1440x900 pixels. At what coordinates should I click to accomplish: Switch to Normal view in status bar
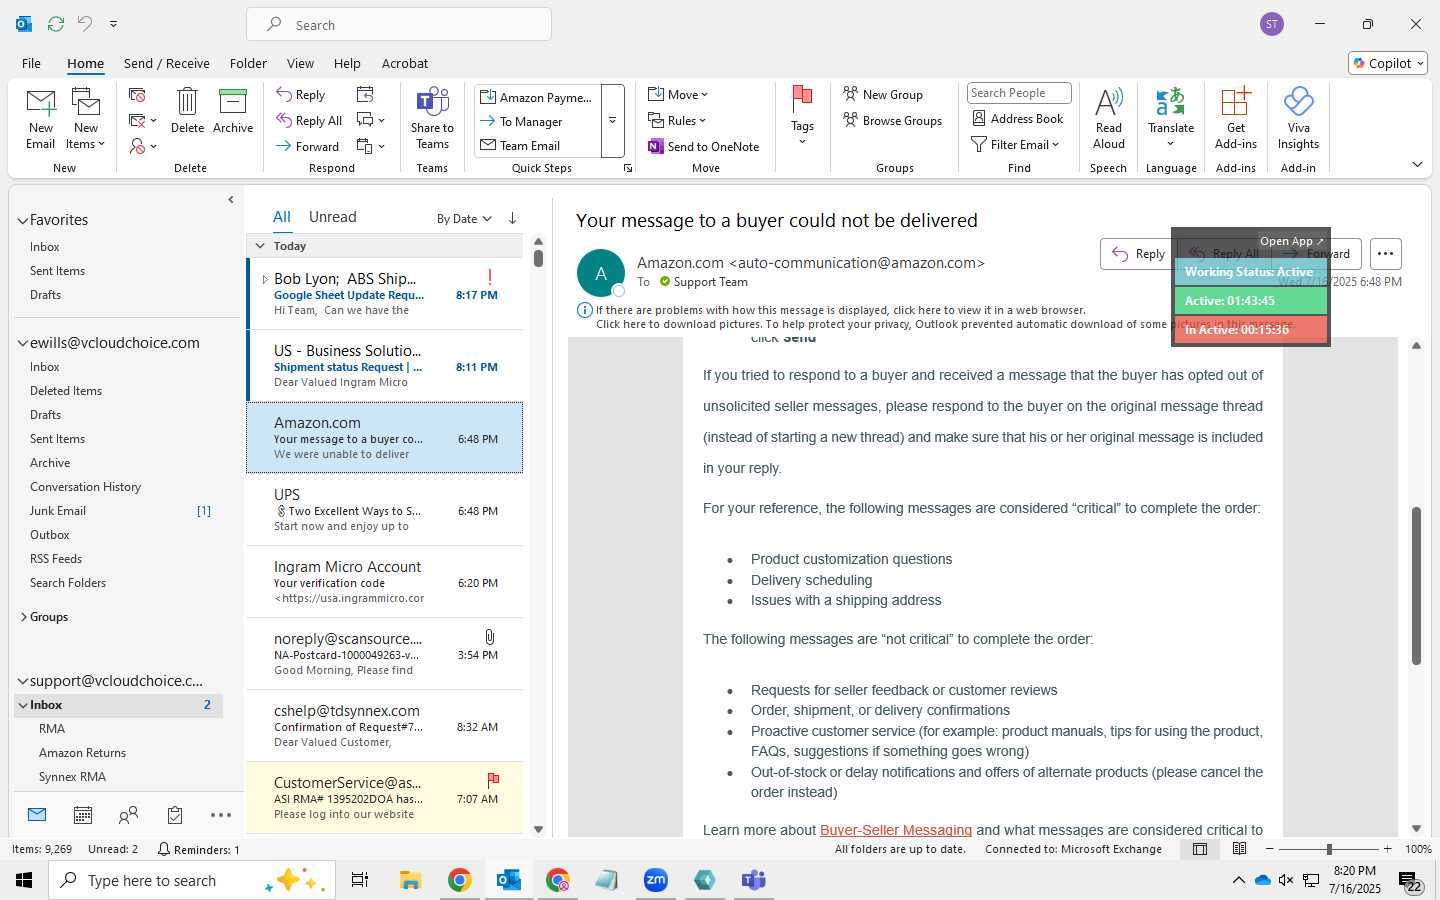point(1200,849)
